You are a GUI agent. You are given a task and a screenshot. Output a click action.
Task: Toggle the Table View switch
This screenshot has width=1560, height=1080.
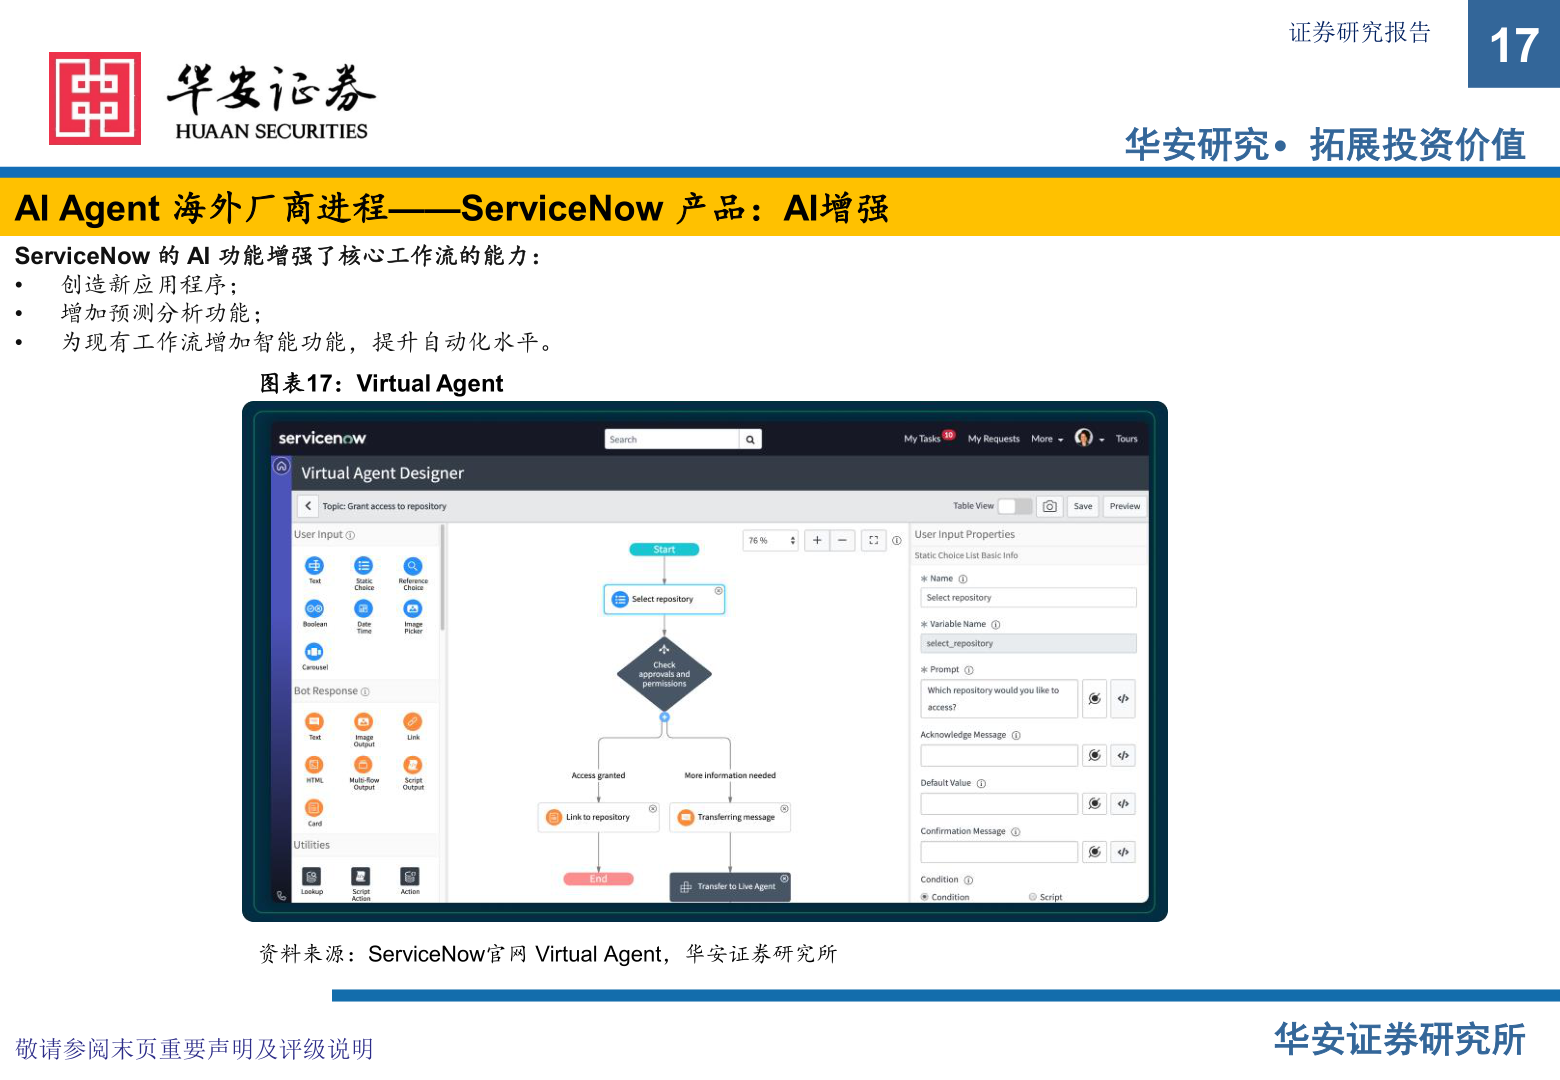click(1015, 506)
